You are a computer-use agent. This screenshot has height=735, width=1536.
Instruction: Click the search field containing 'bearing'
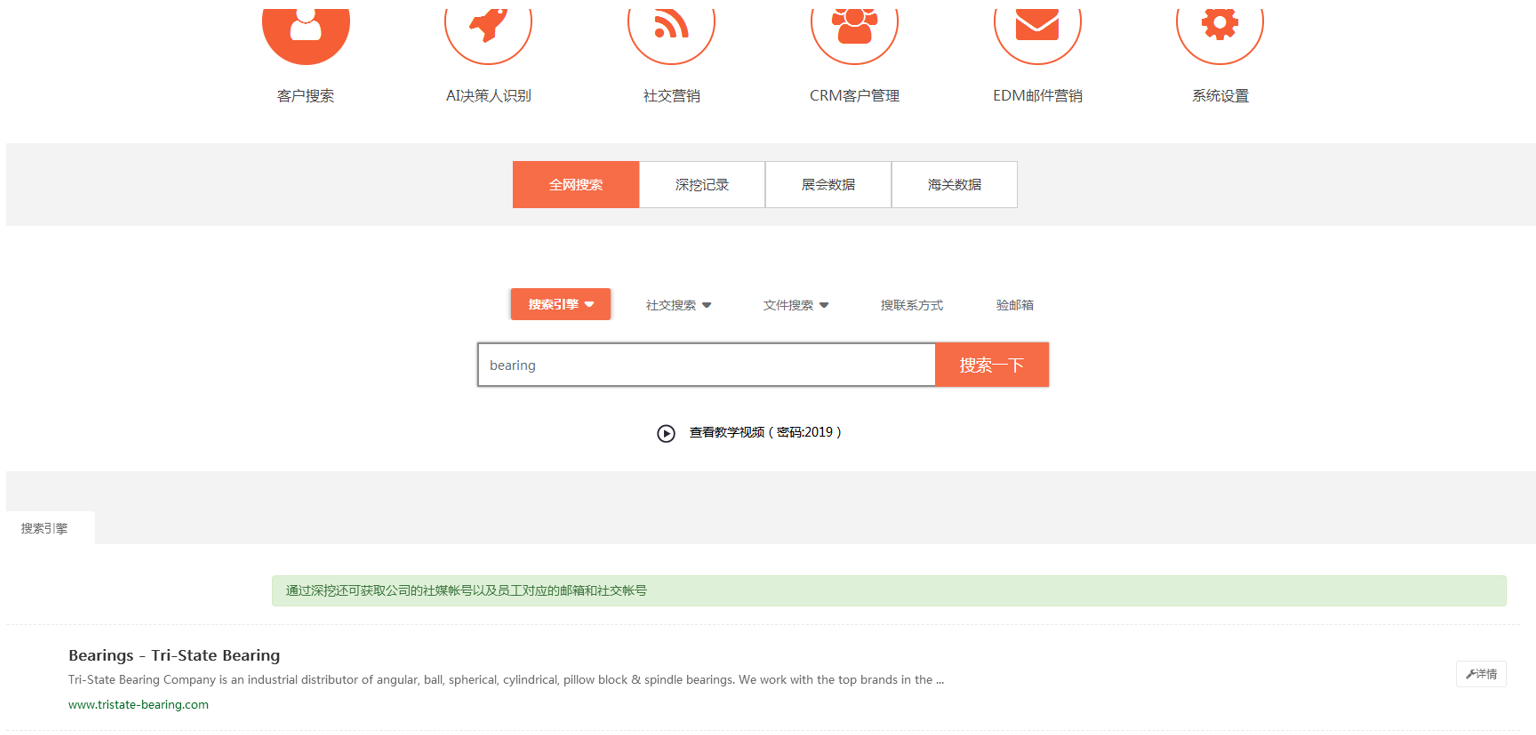click(x=706, y=365)
